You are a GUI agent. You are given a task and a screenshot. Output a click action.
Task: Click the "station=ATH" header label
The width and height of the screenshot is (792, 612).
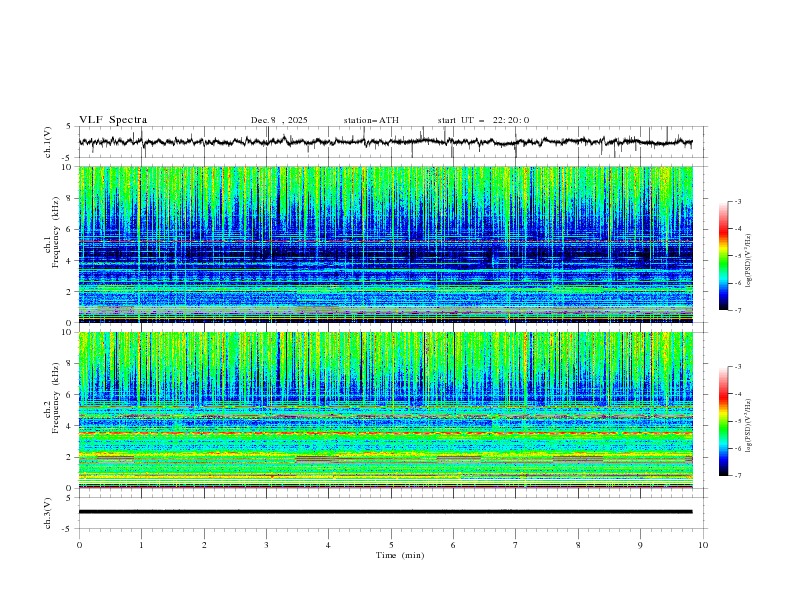(371, 120)
